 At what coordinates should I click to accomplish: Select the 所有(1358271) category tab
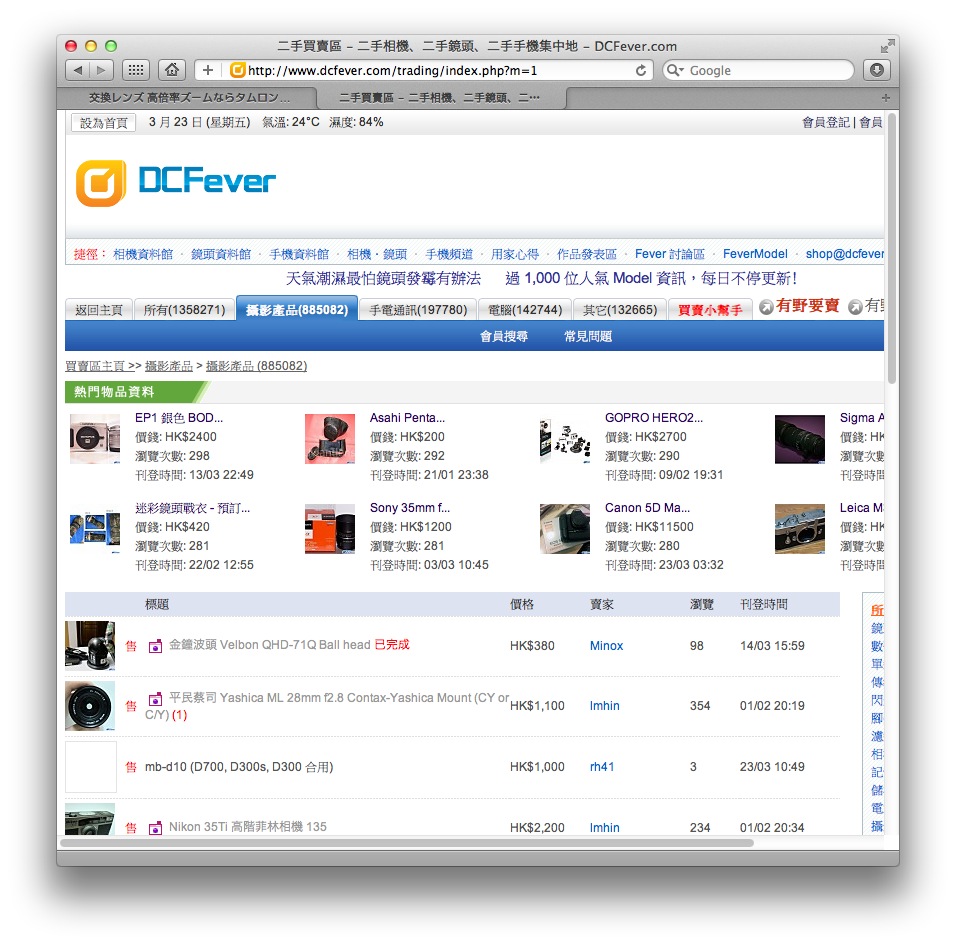click(184, 310)
